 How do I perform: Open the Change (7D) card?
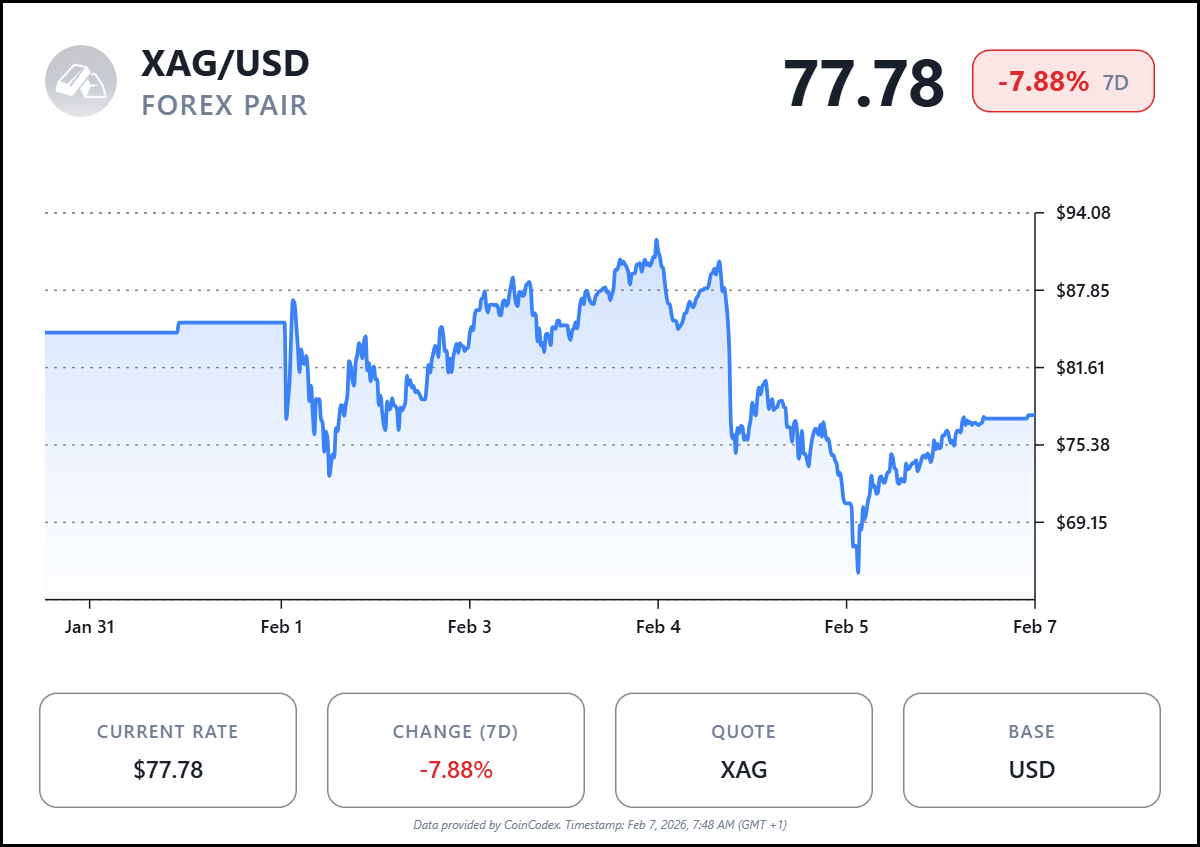tap(456, 750)
